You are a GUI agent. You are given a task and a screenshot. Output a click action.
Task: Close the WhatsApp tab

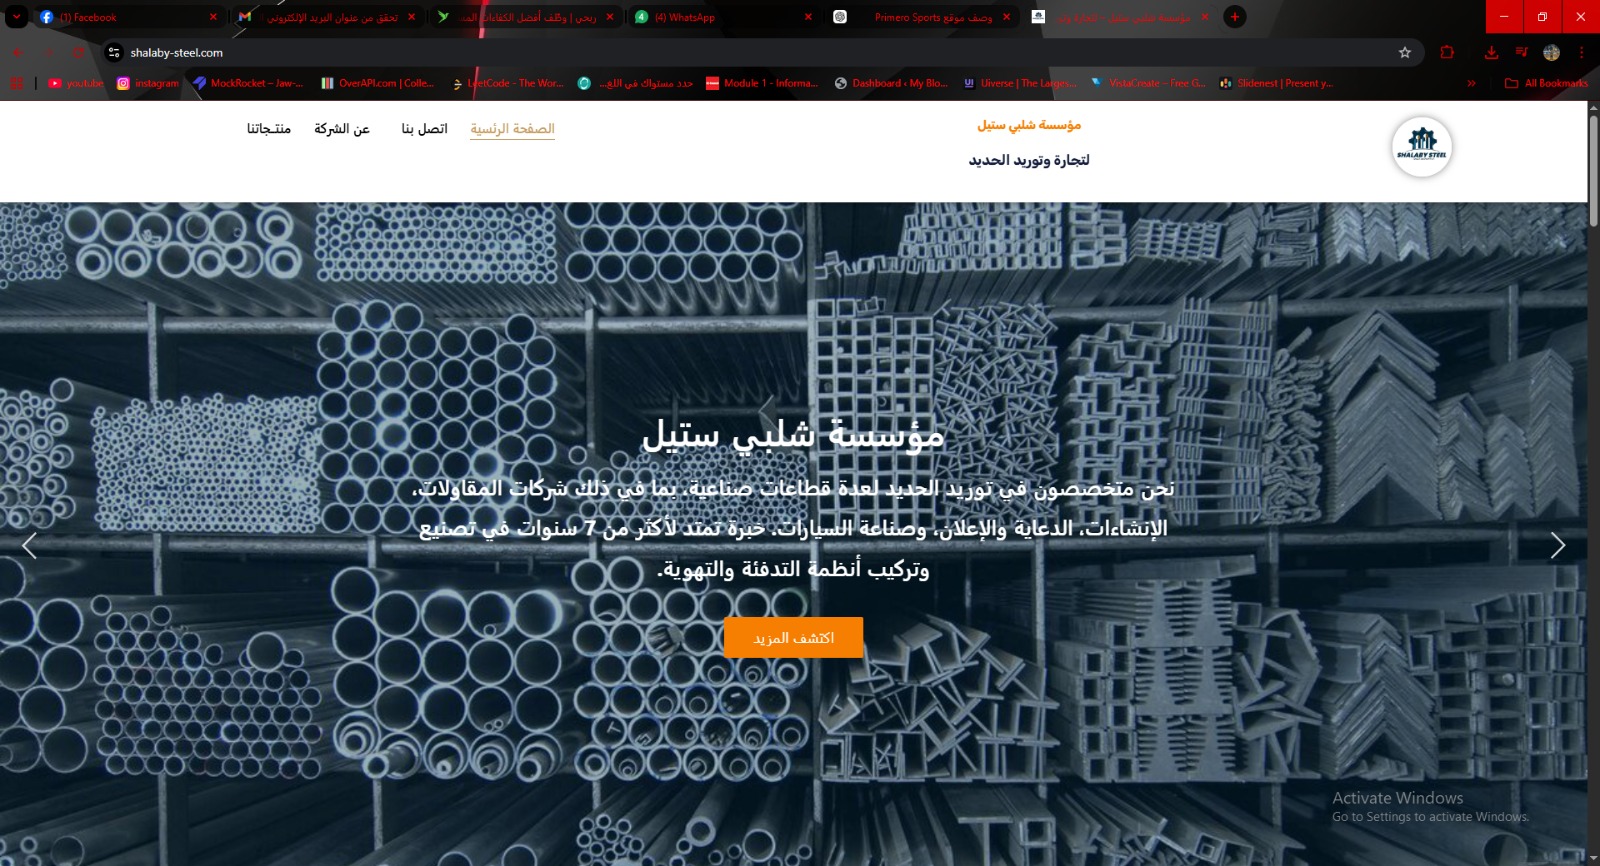click(x=808, y=17)
